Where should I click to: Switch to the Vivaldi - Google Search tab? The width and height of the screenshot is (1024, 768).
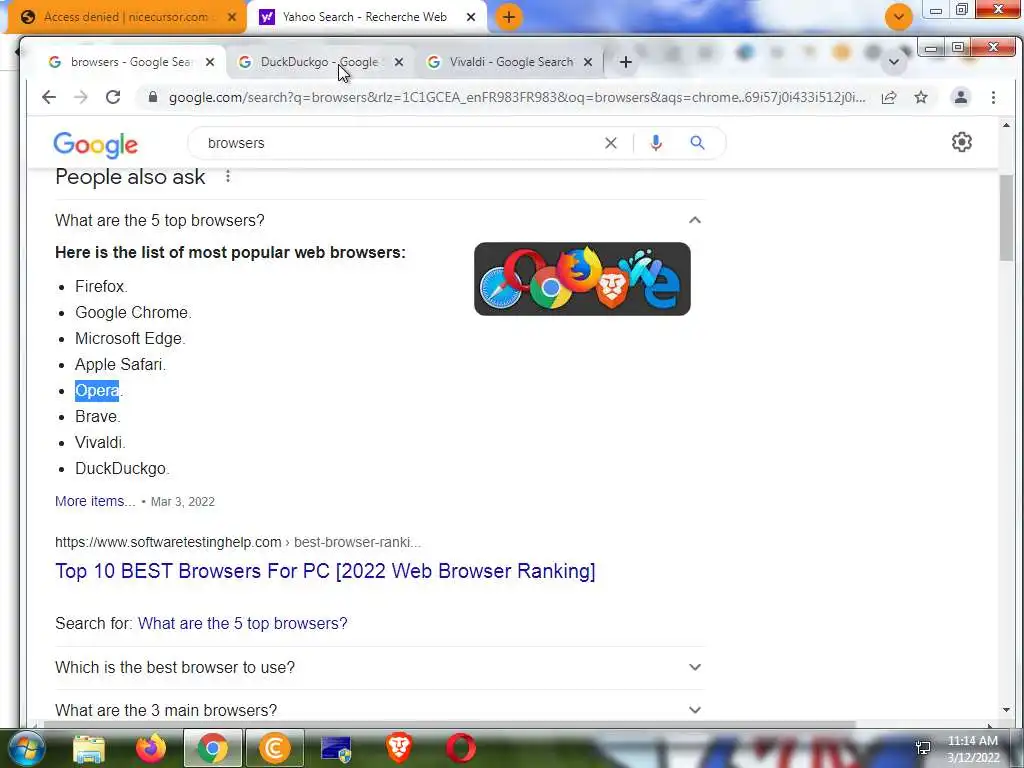[511, 62]
